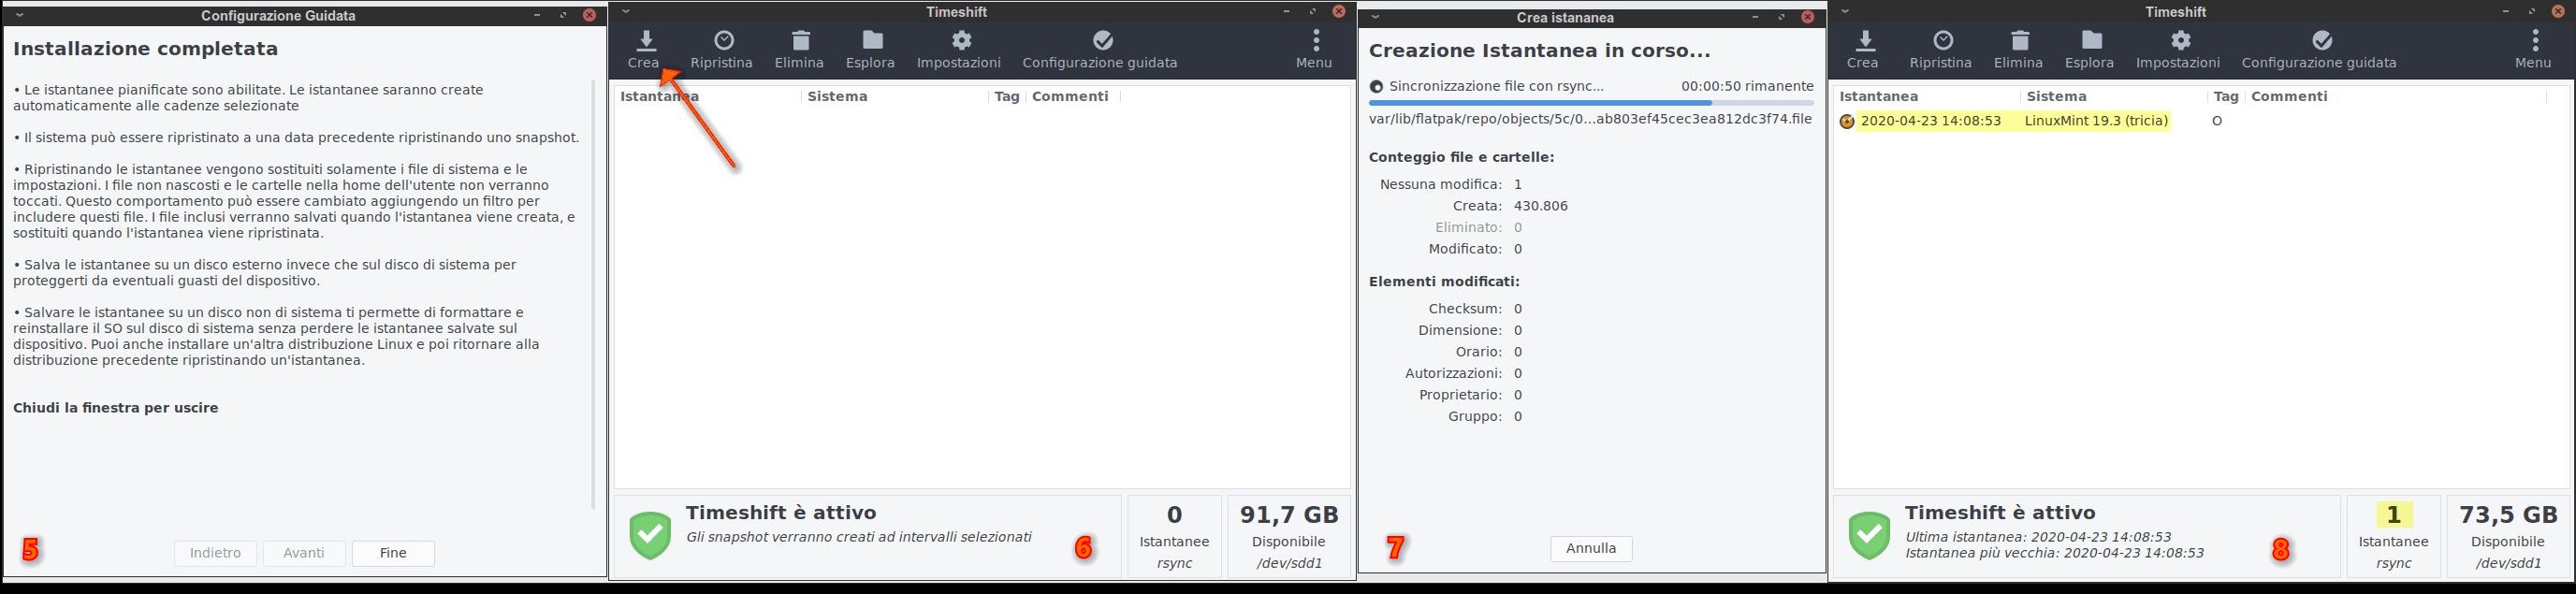This screenshot has width=2576, height=594.
Task: Launch Configurazione guidata in left Timeshift window
Action: (x=1100, y=50)
